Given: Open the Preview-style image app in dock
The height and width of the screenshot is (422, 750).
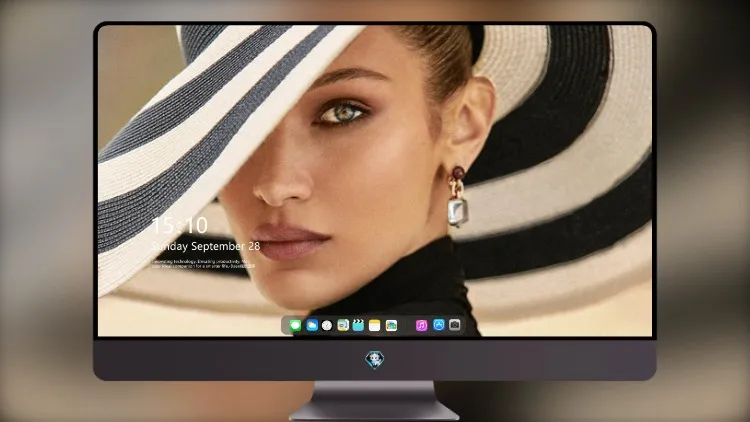Looking at the screenshot, I should 343,325.
